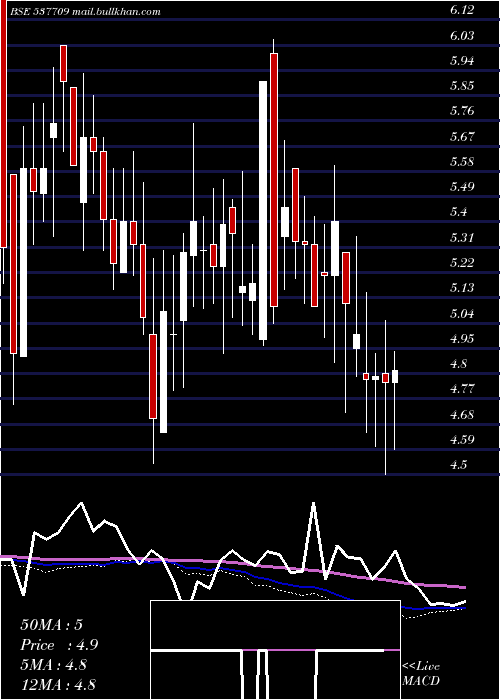Viewport: 500px width, 700px height.
Task: Select the 12MA : 4.8 legend entry
Action: tap(58, 685)
